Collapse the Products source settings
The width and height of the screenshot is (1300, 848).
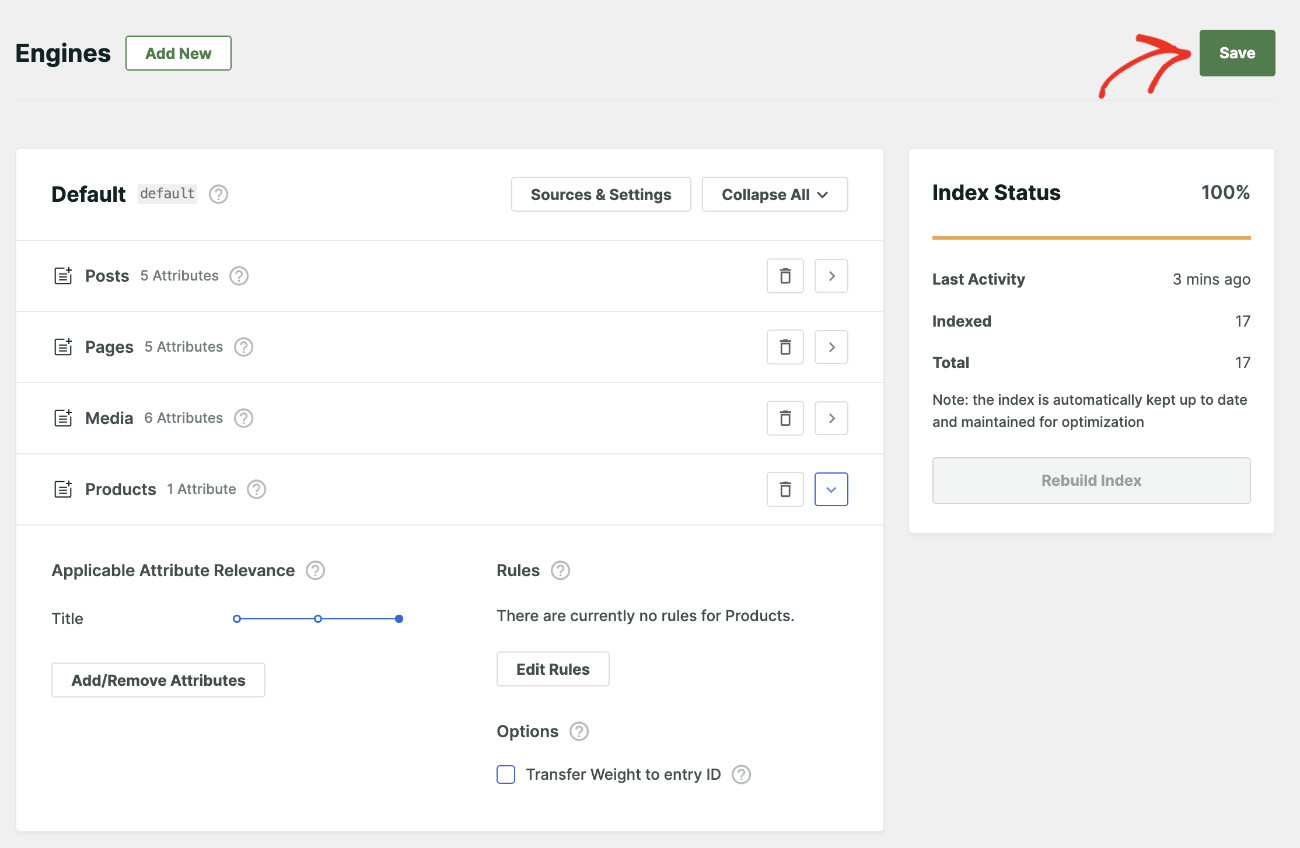[x=831, y=489]
